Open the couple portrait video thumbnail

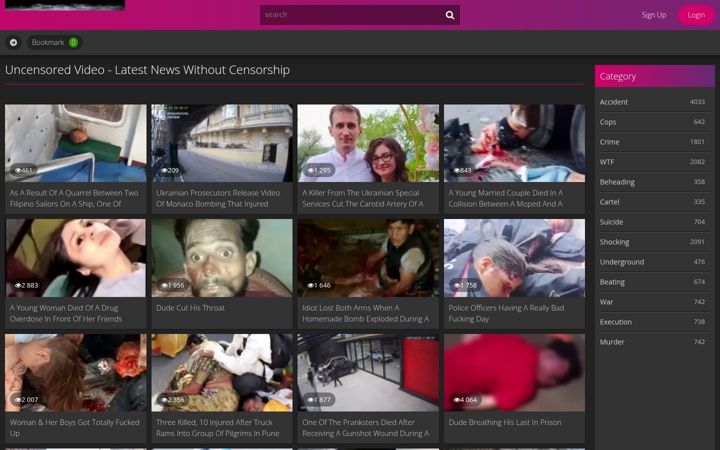coord(368,143)
